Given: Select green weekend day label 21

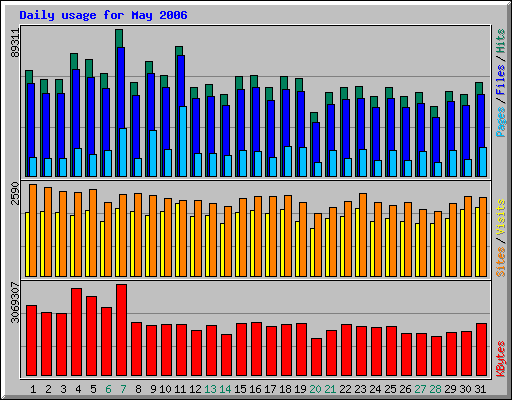Looking at the screenshot, I should pos(330,389).
